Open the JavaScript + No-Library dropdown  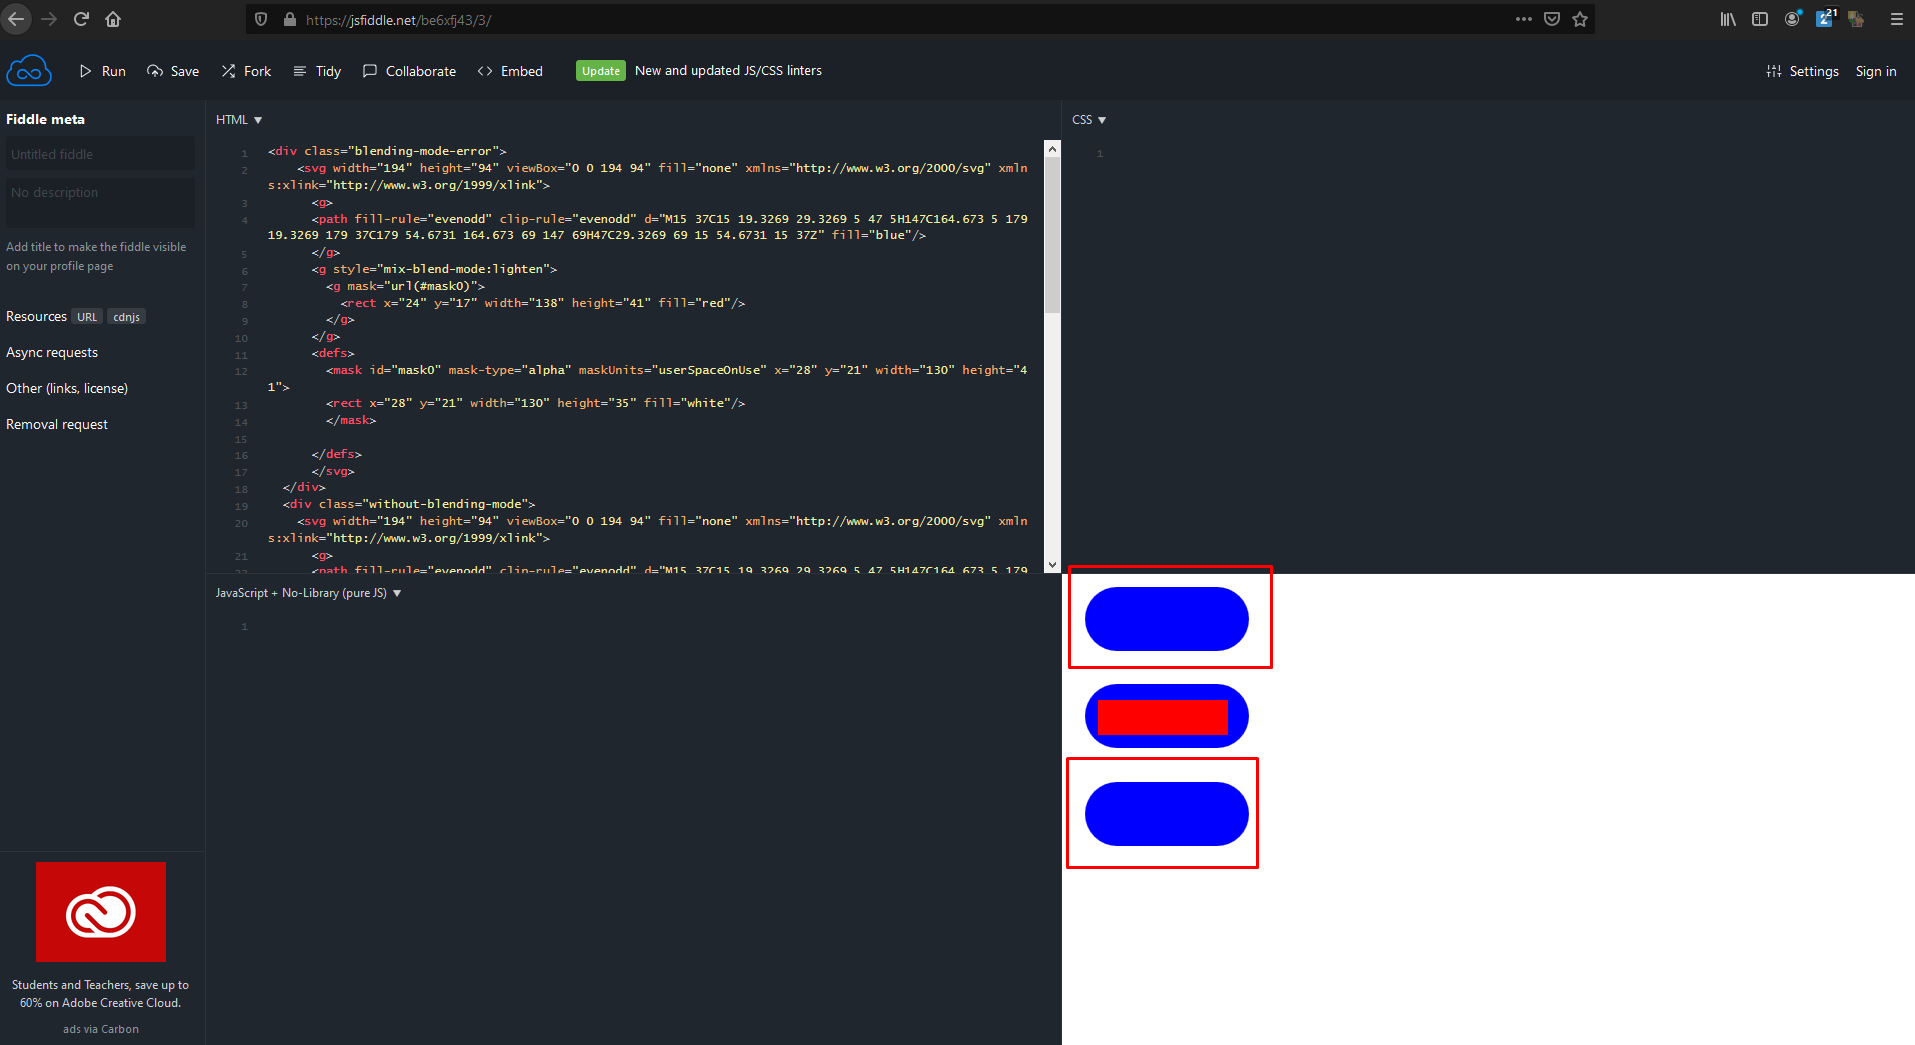[x=308, y=592]
